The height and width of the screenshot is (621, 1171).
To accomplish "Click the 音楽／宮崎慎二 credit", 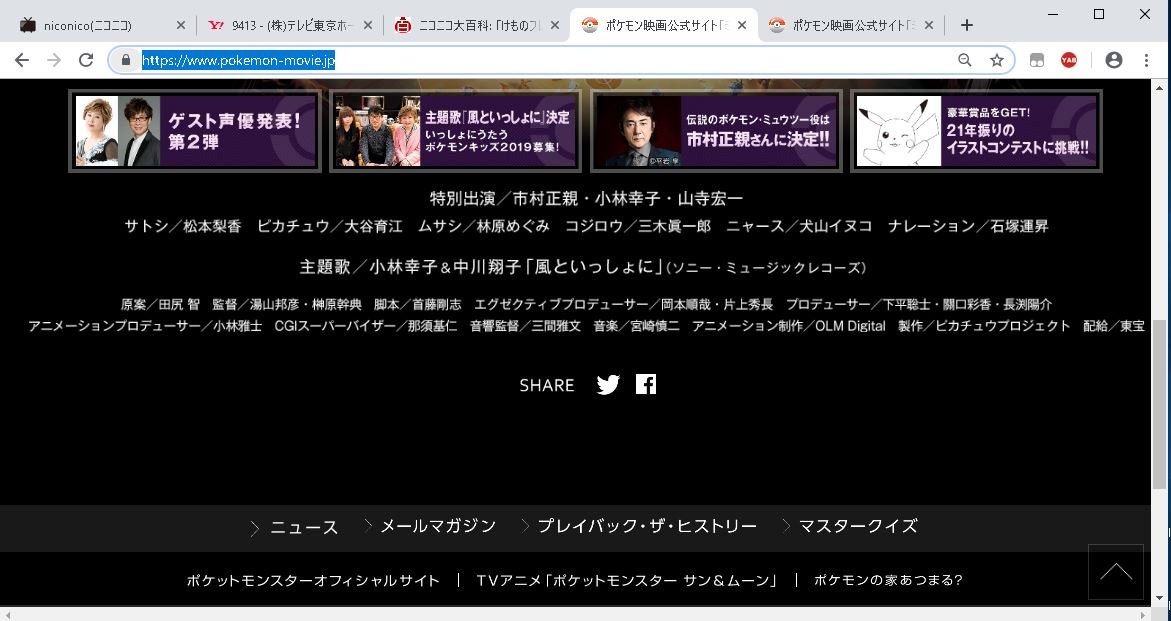I will point(636,326).
